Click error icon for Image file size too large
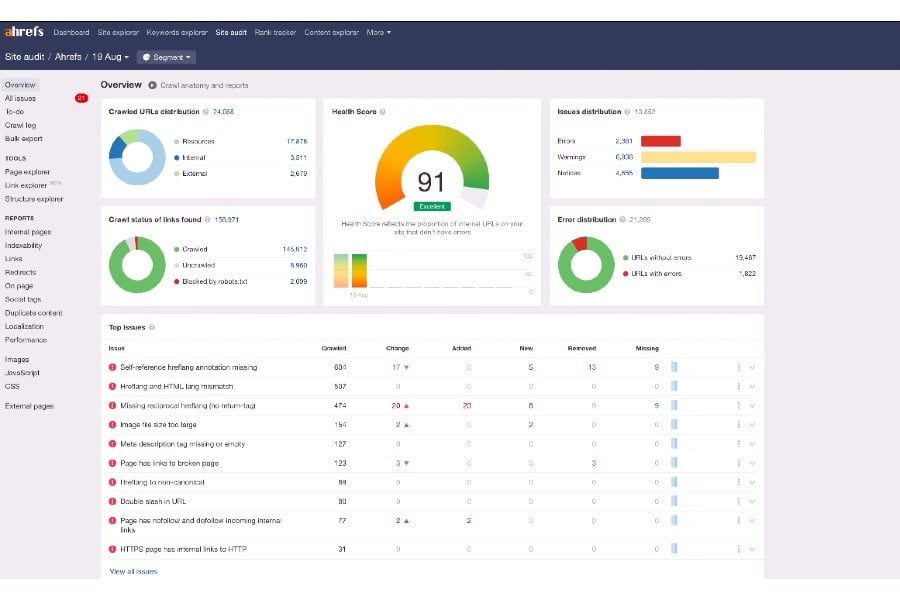 112,424
